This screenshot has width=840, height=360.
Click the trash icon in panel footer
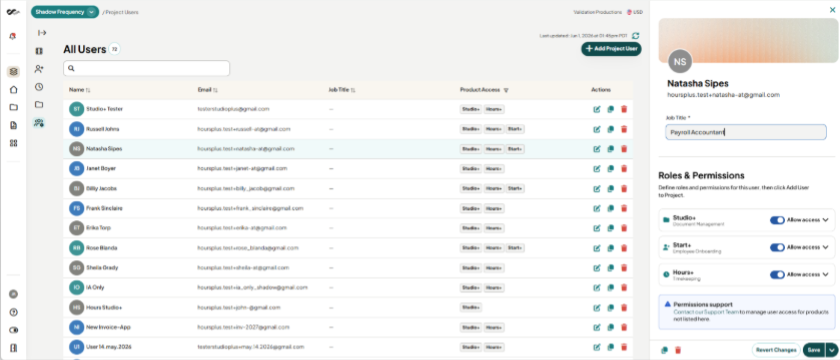678,350
